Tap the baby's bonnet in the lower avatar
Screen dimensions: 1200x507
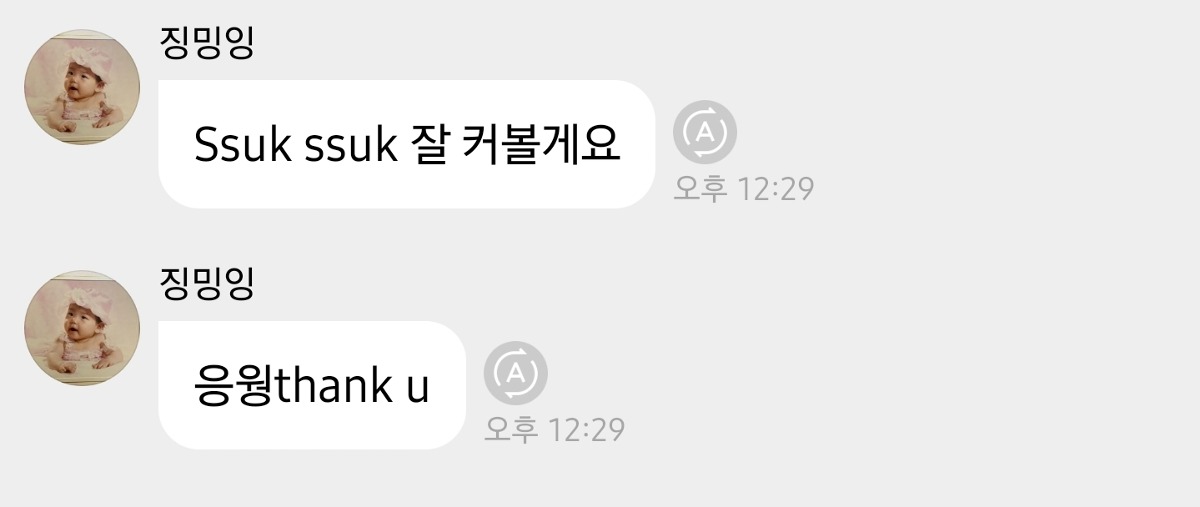[x=78, y=297]
